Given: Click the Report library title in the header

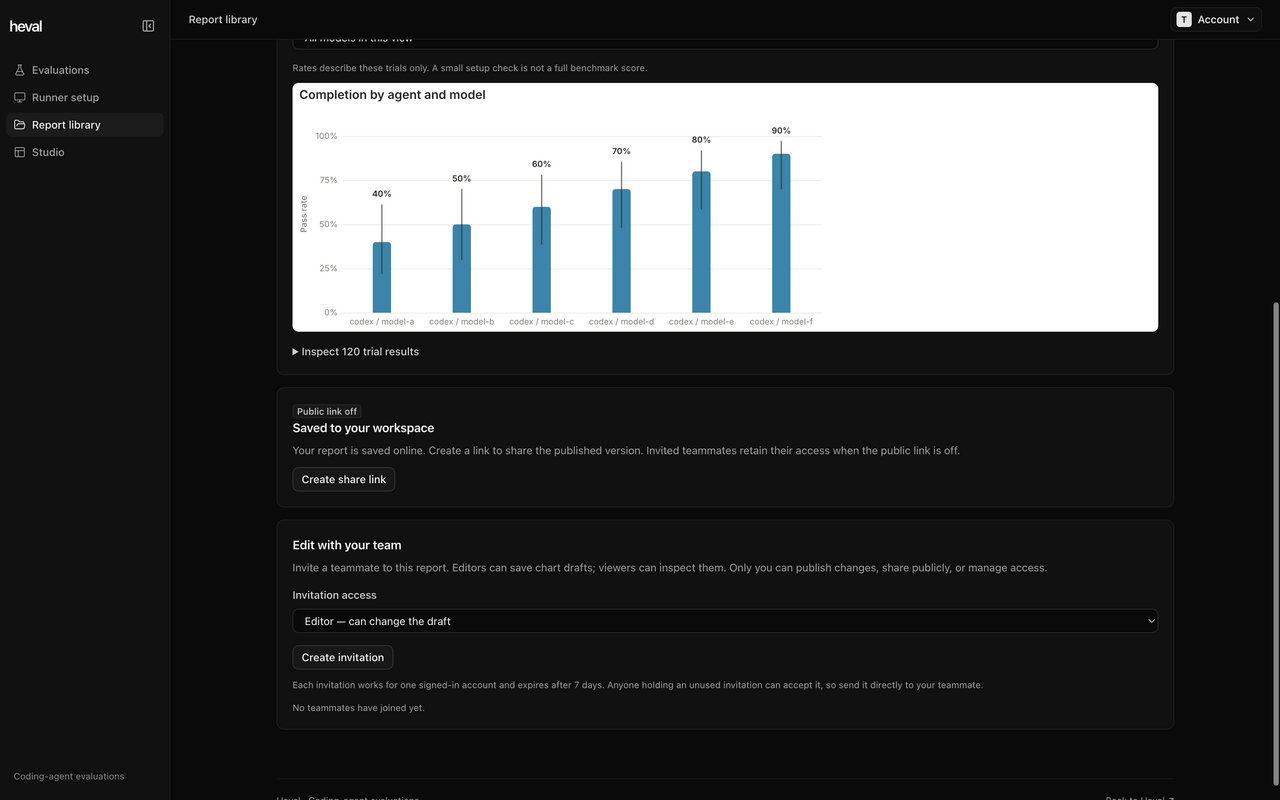Looking at the screenshot, I should [223, 20].
